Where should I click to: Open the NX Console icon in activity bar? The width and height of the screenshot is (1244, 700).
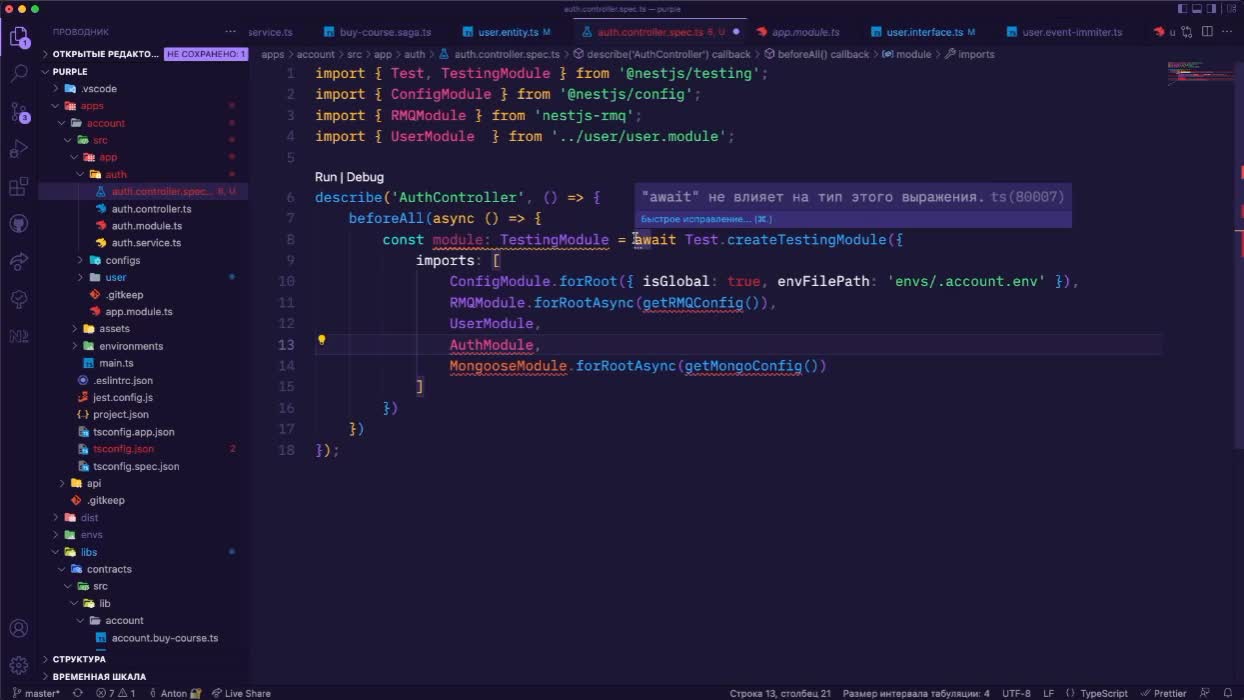click(x=19, y=336)
